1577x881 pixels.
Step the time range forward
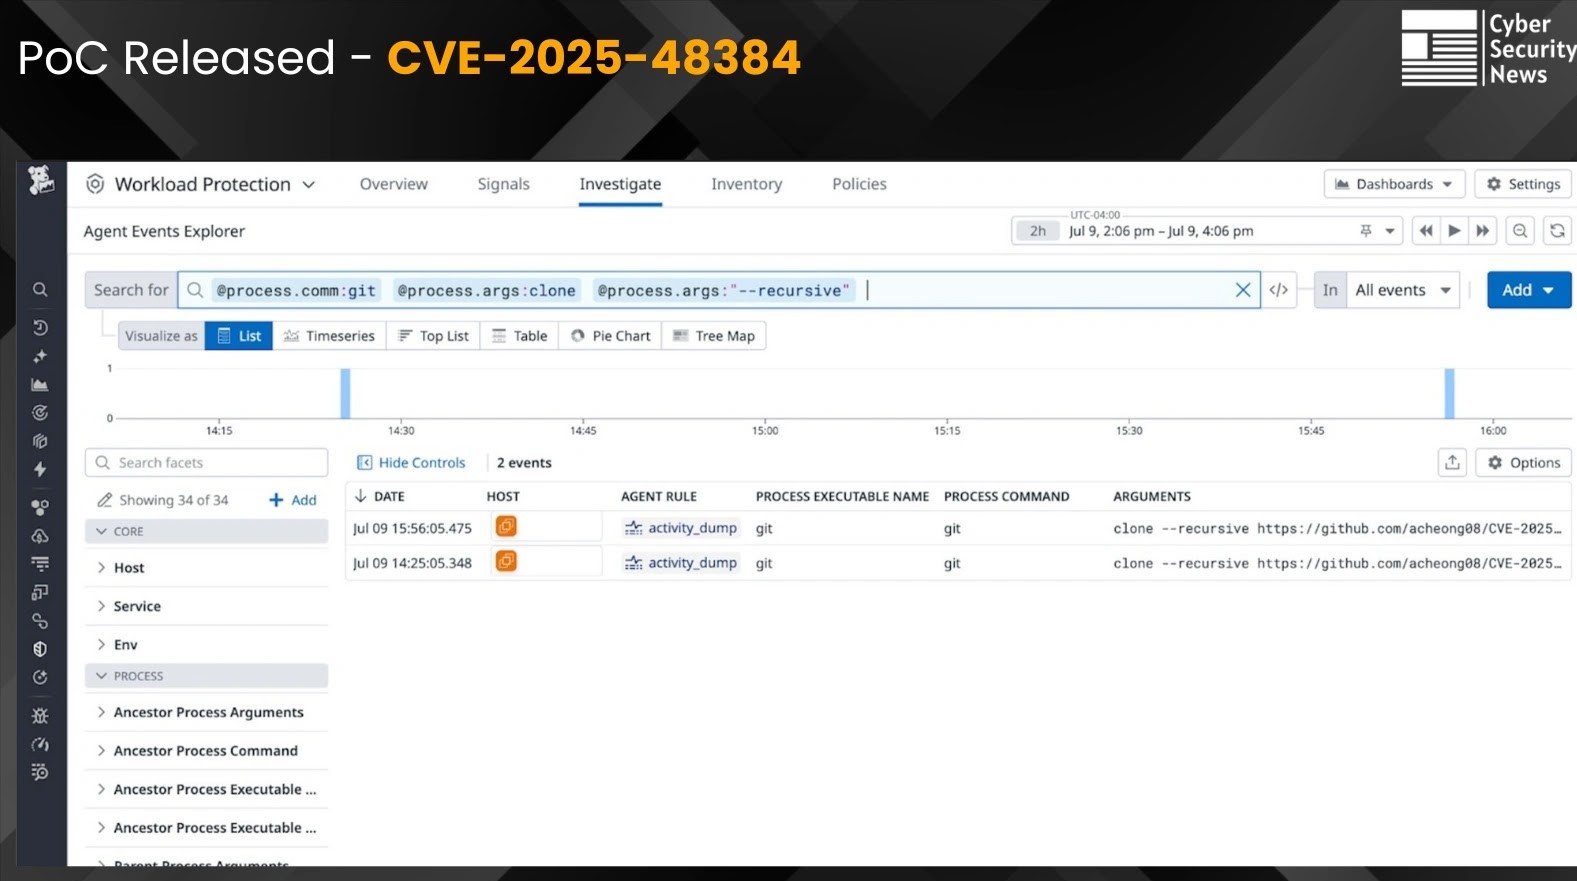click(x=1483, y=231)
